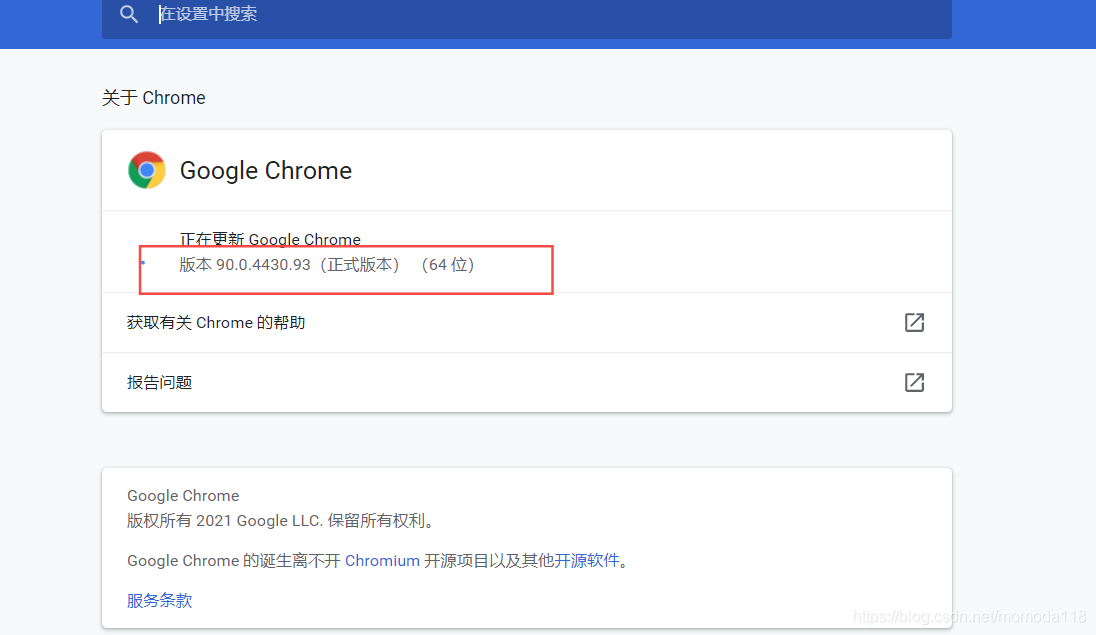The image size is (1096, 635).
Task: Click the magnifier search icon in the header
Action: [x=129, y=14]
